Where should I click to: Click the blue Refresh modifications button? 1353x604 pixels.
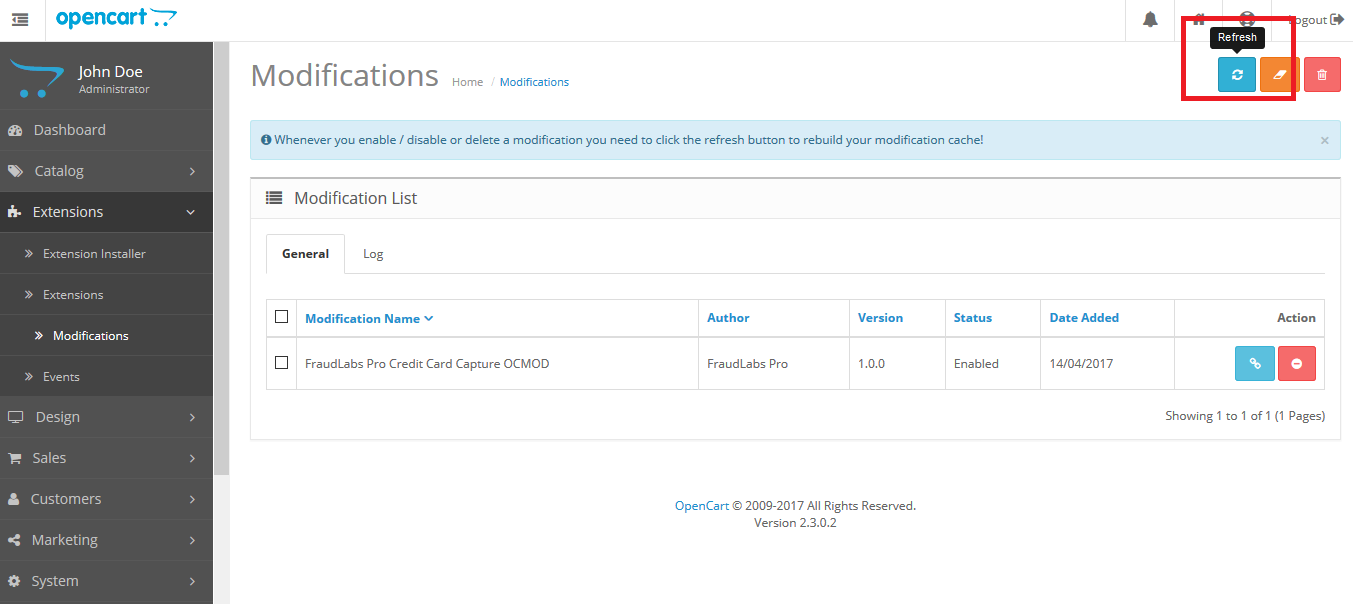click(x=1237, y=75)
